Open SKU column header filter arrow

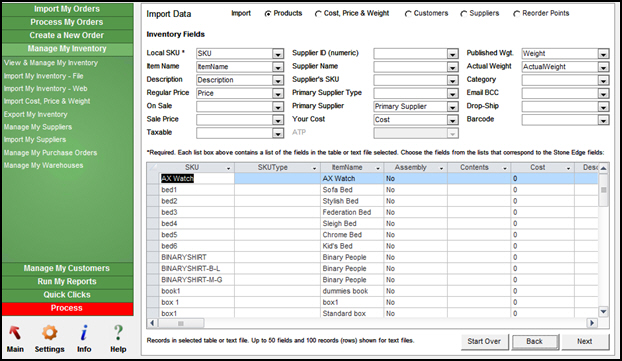coord(228,169)
